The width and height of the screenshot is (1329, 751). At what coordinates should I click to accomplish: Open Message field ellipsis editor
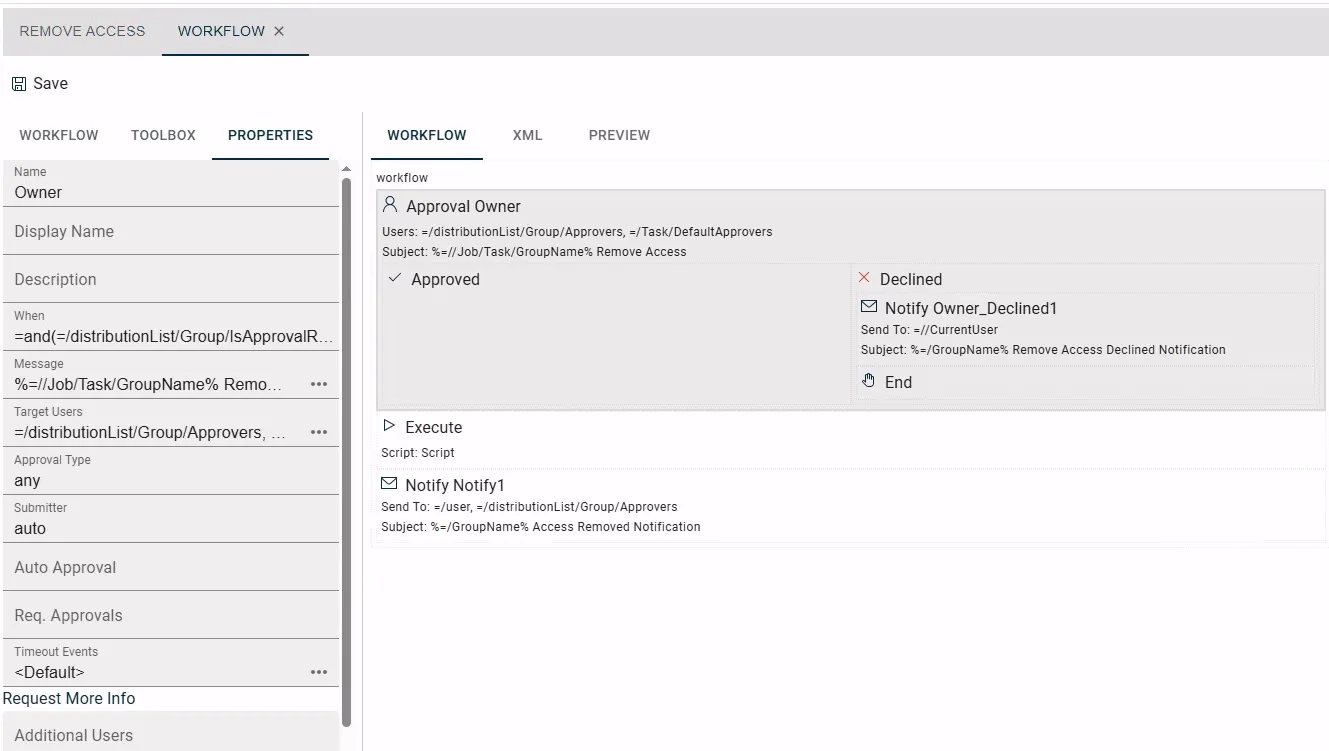tap(319, 384)
